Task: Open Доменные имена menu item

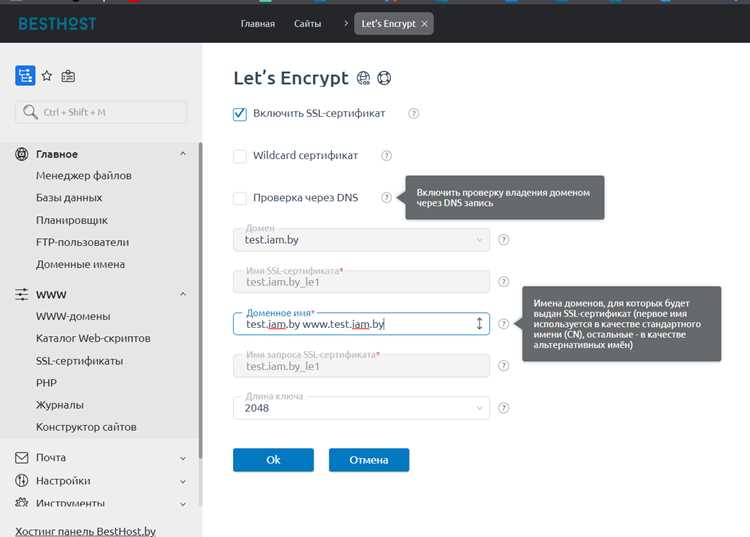Action: click(x=80, y=264)
